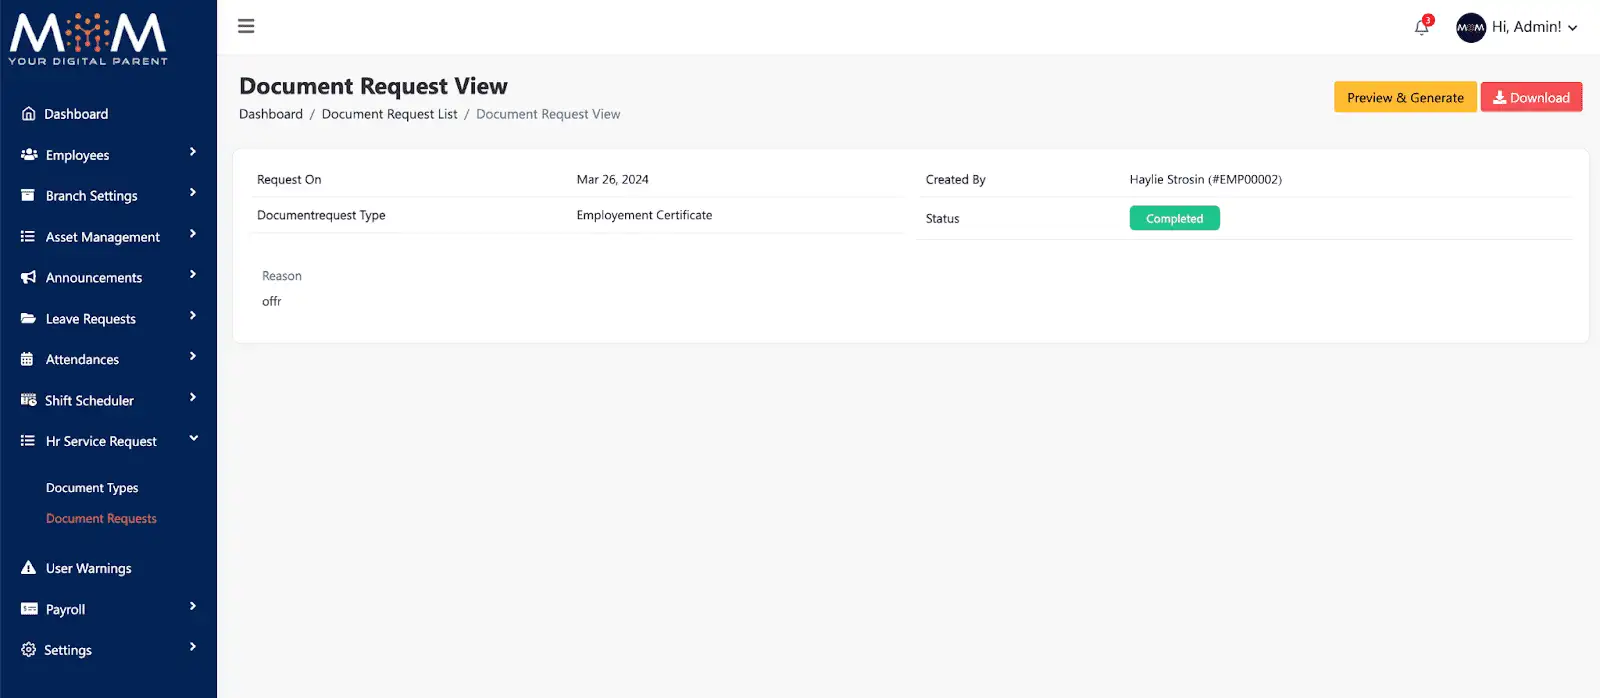Open the Hi, Admin! dropdown
This screenshot has width=1600, height=698.
click(x=1534, y=27)
